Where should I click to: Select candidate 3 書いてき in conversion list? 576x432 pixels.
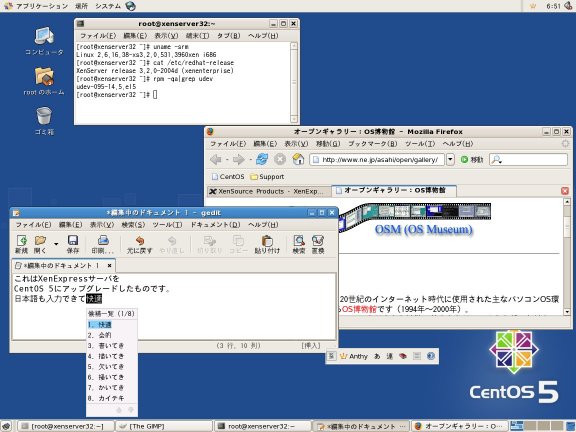[x=112, y=346]
